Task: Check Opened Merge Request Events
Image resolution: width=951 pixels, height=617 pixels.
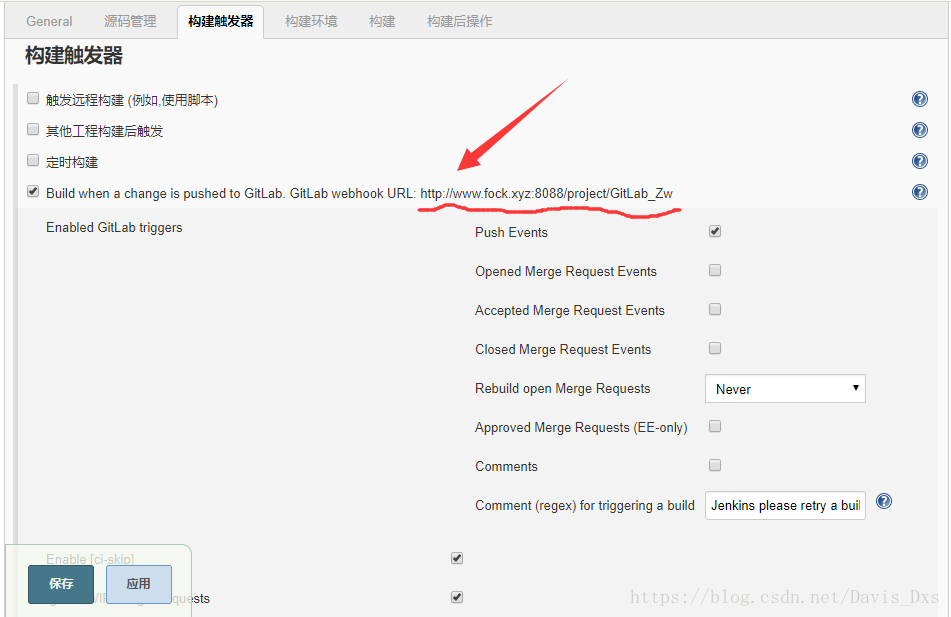Action: point(715,270)
